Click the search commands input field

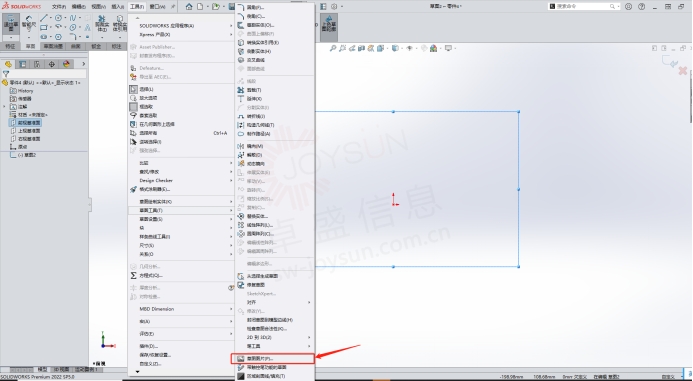pos(583,7)
